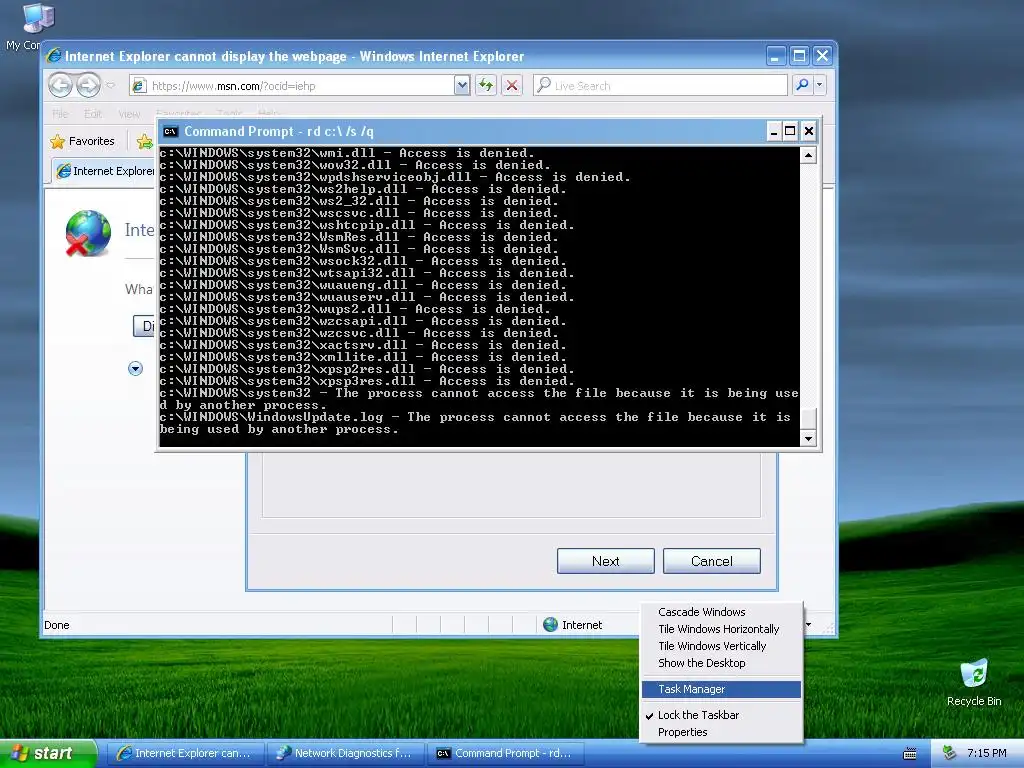Click Internet zone globe in status bar
1024x768 pixels.
[551, 625]
